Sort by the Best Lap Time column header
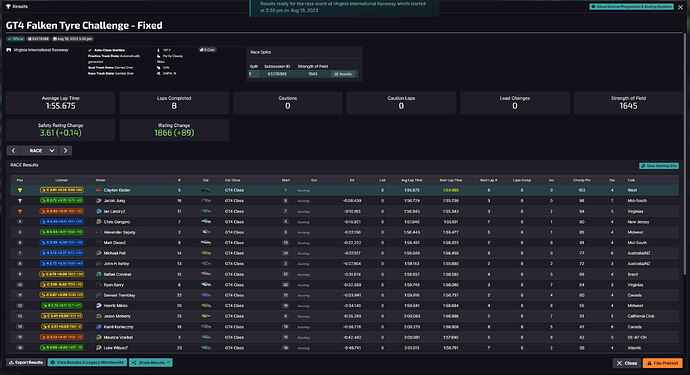This screenshot has width=690, height=375. click(451, 180)
